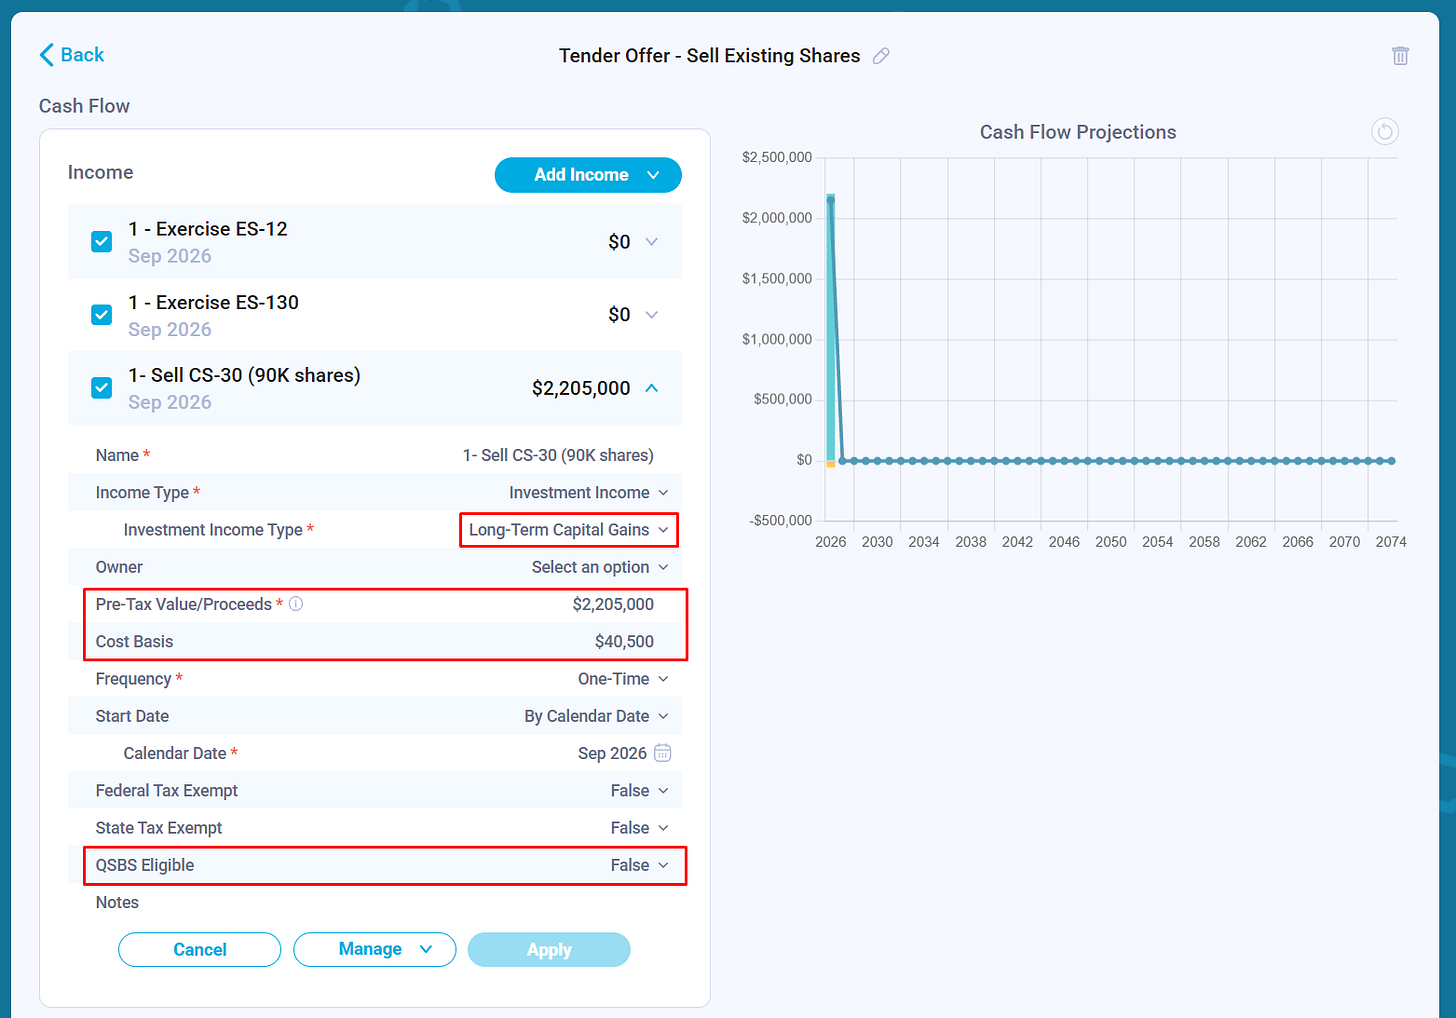Go back using the Back arrow
The height and width of the screenshot is (1018, 1456).
[x=72, y=55]
